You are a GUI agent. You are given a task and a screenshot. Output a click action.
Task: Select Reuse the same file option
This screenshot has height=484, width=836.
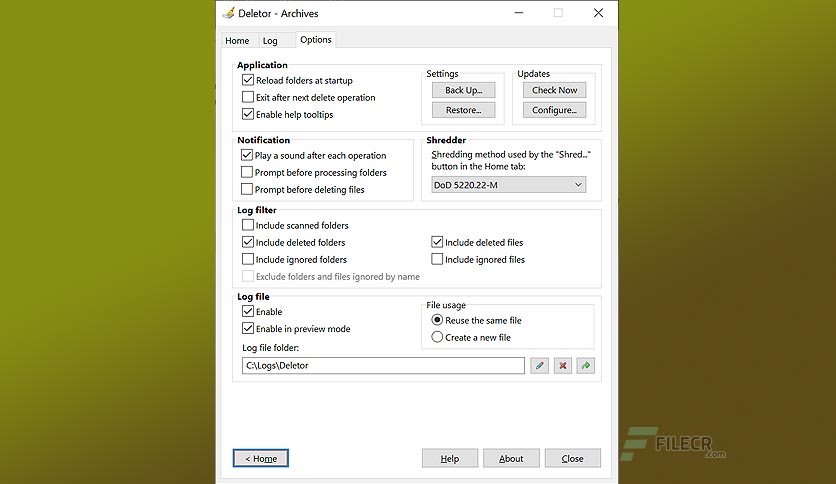pyautogui.click(x=437, y=320)
